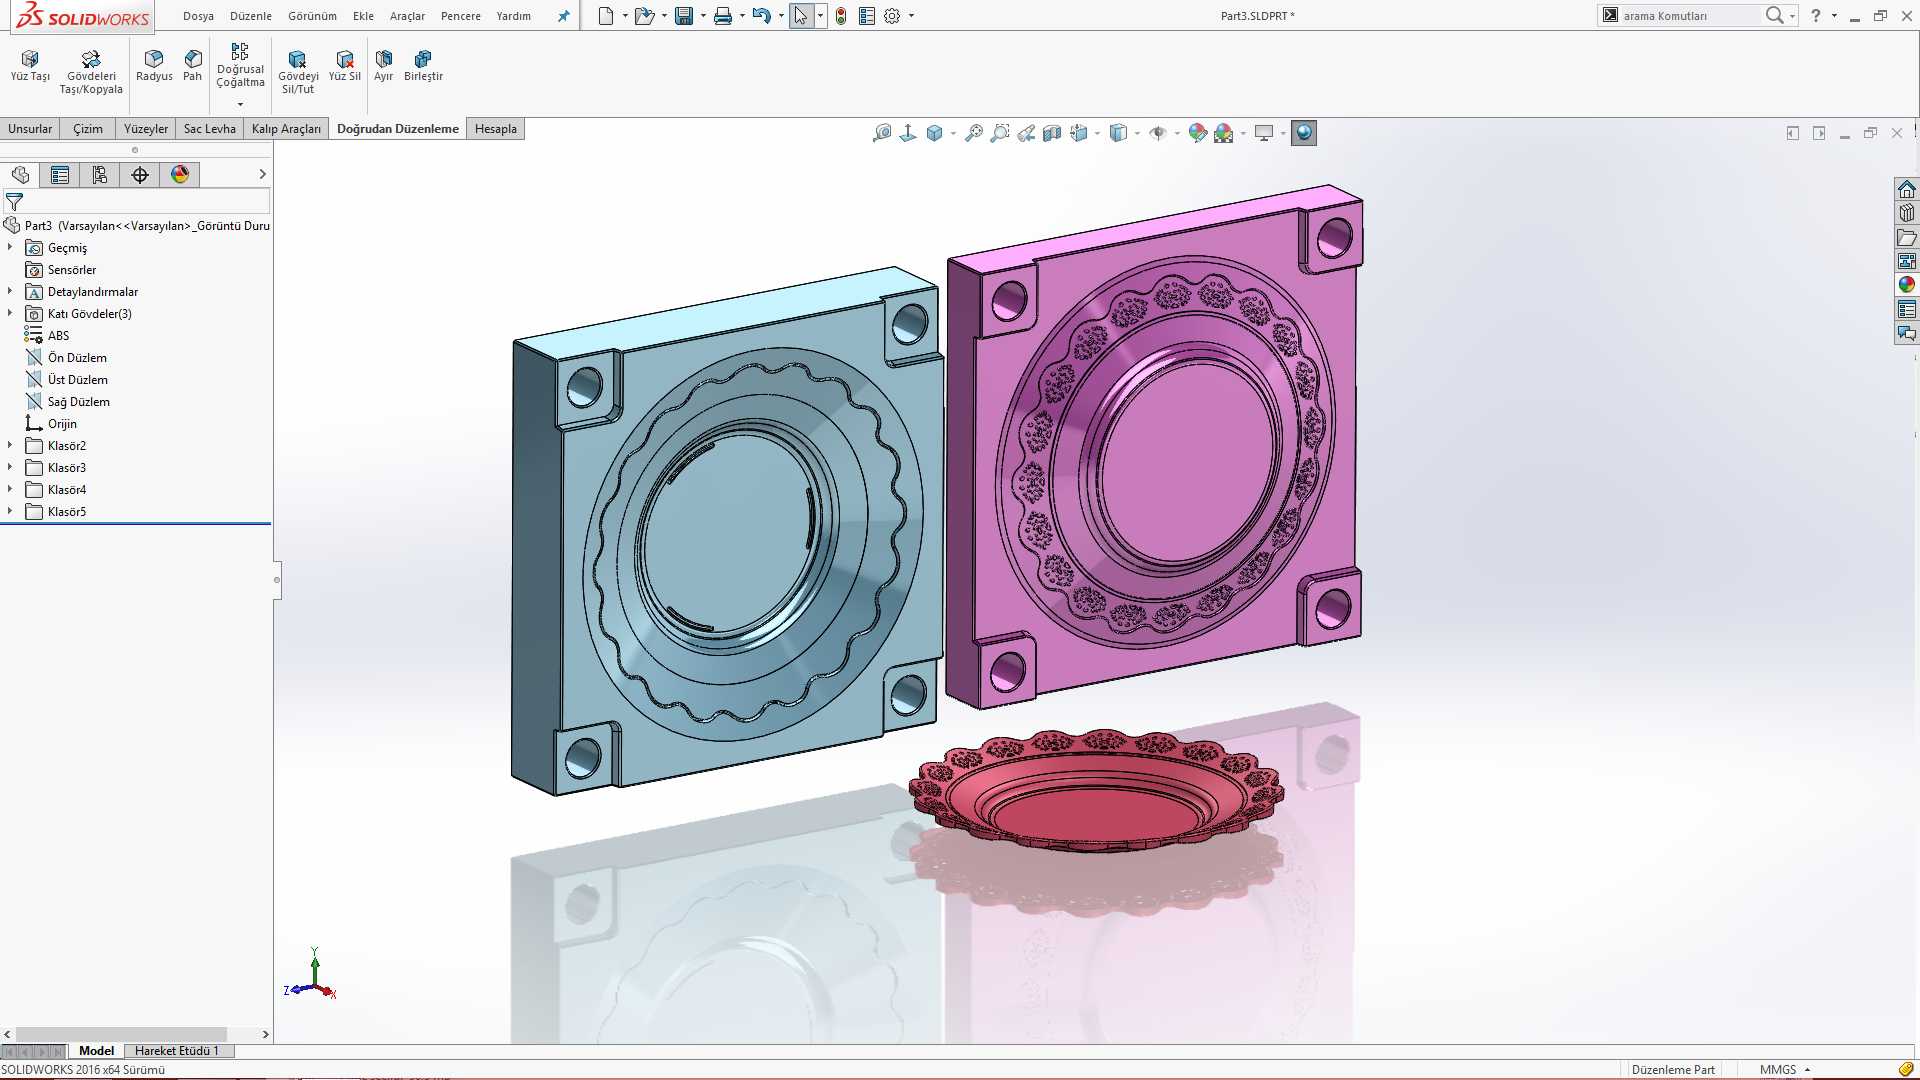The width and height of the screenshot is (1920, 1080).
Task: Save with the floppy disk icon
Action: [x=684, y=16]
